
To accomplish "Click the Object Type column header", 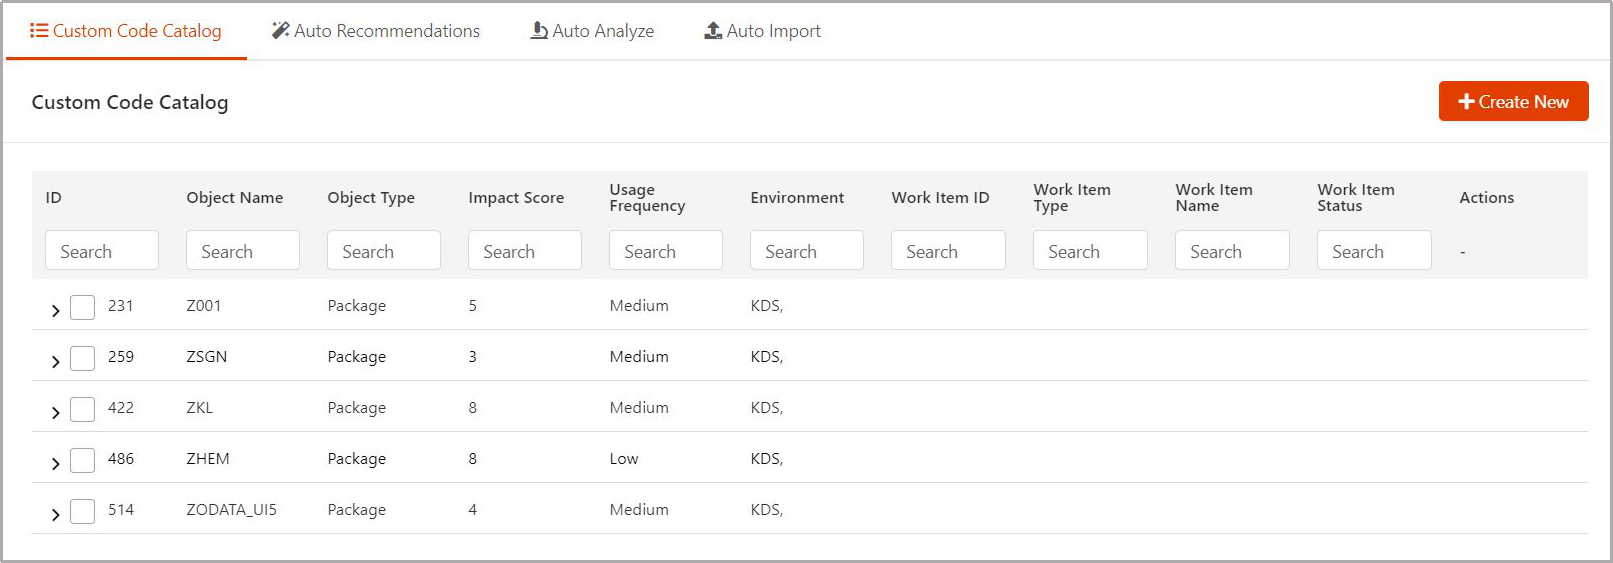I will coord(371,198).
